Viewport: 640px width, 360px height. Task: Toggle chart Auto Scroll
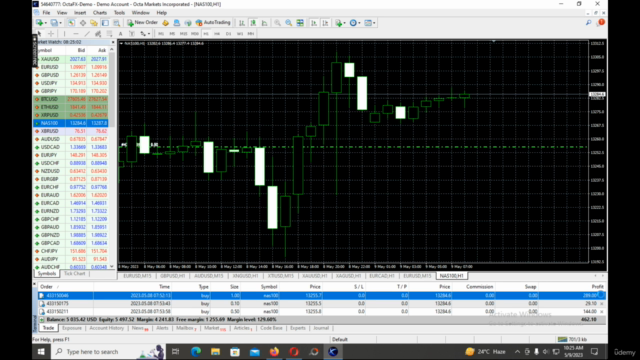(x=314, y=23)
